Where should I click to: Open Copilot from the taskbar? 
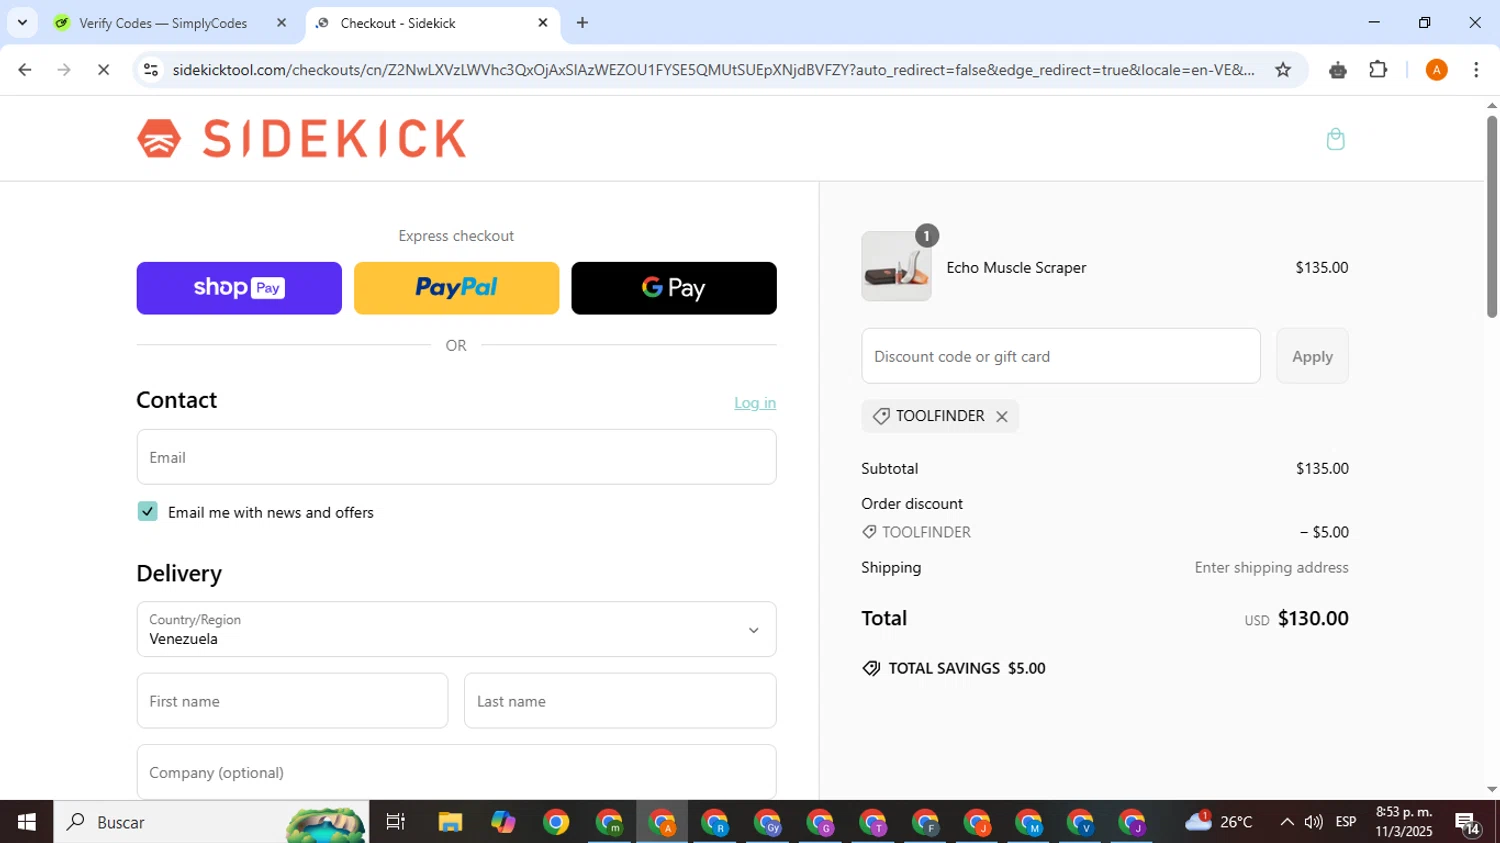tap(503, 822)
